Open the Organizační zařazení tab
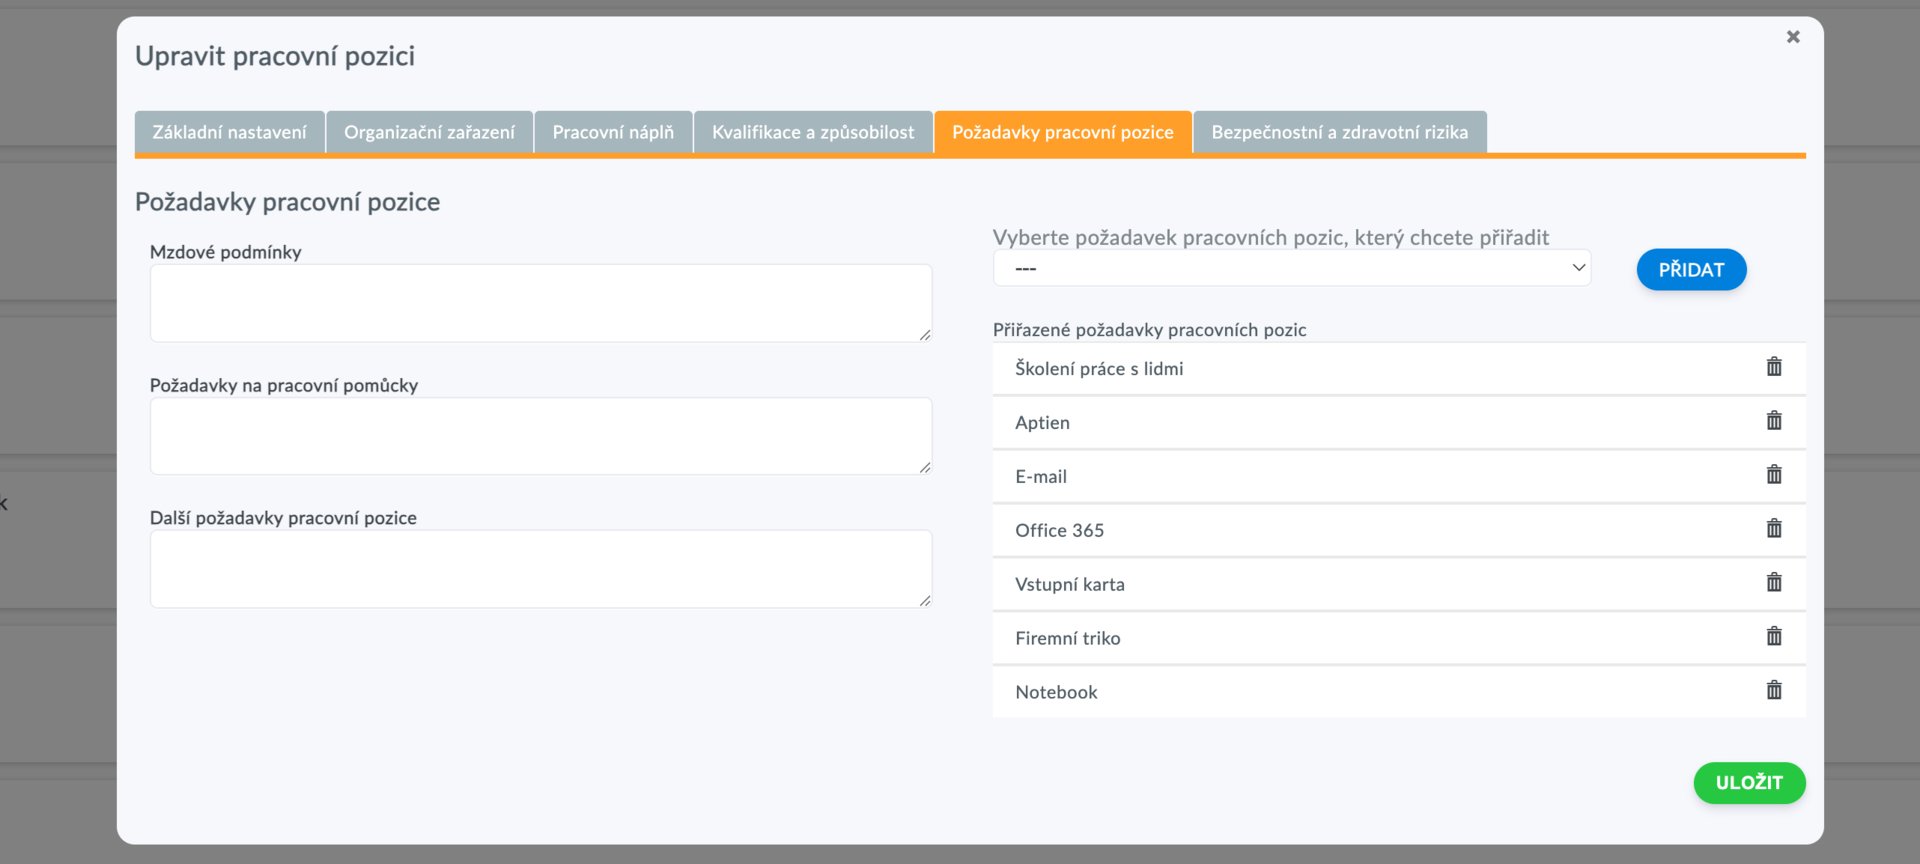 point(429,132)
